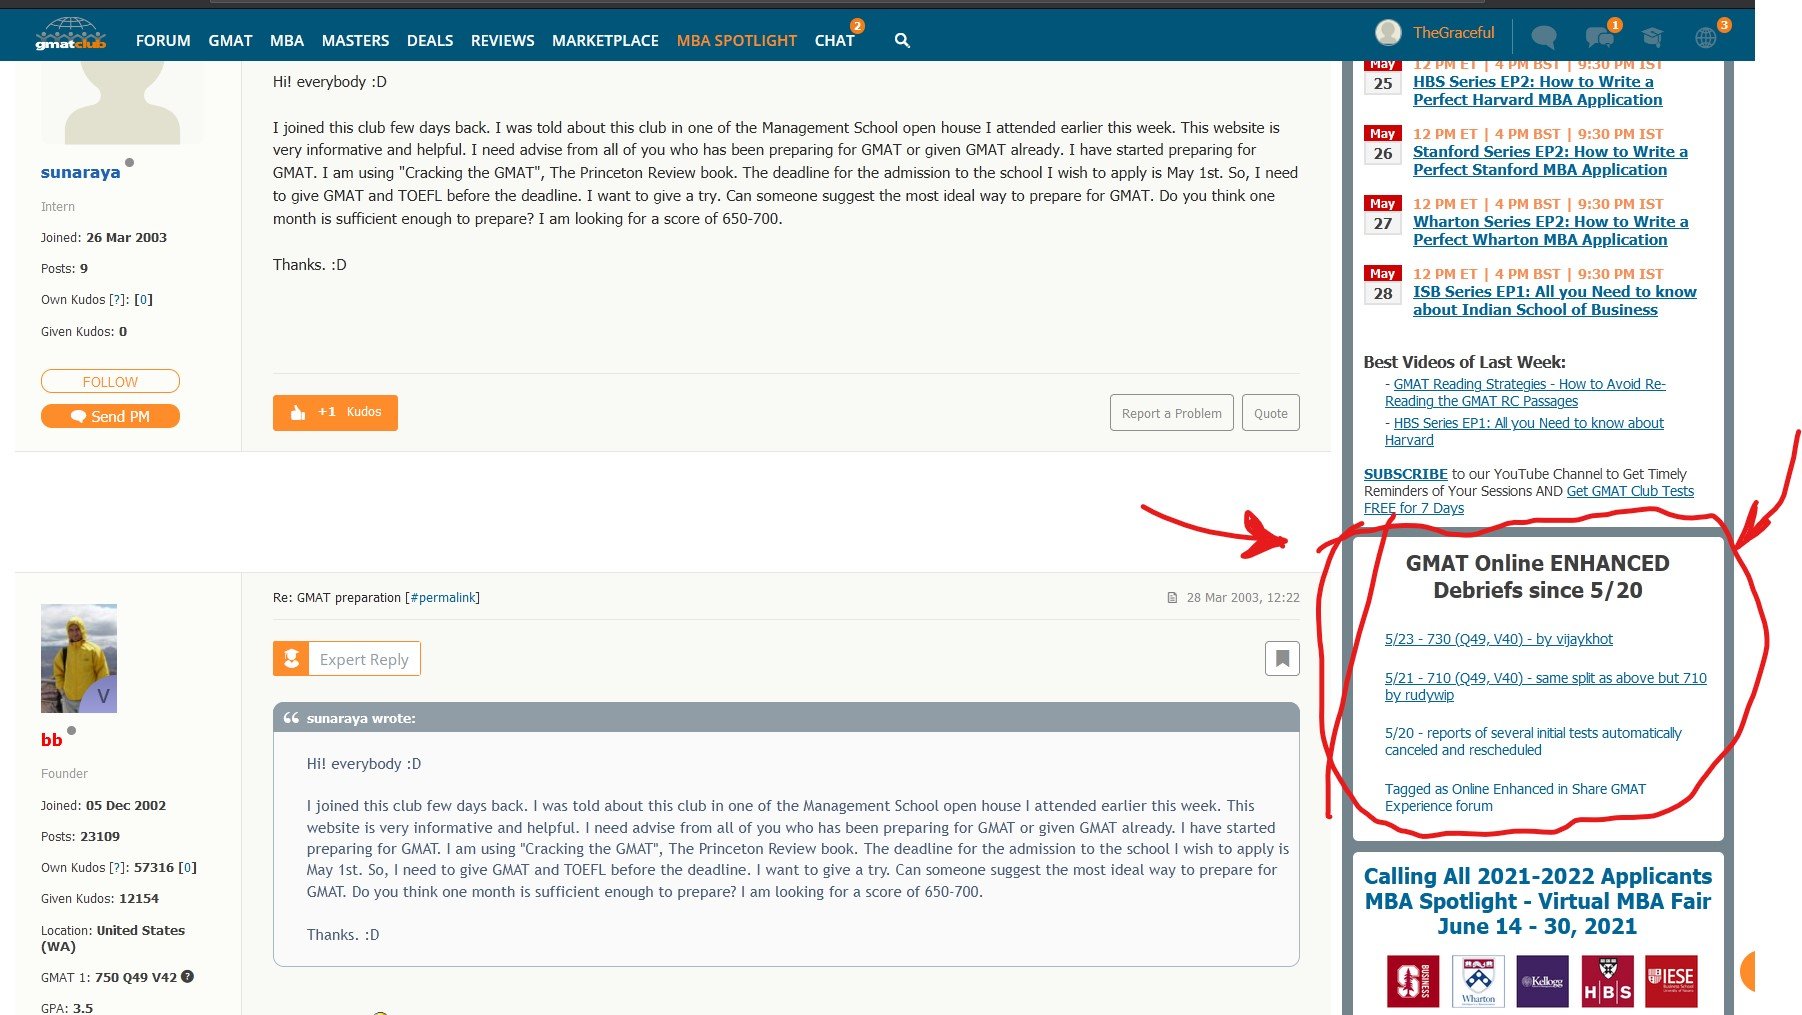Screen dimensions: 1802x1015
Task: Open bb's profile username link
Action: point(52,740)
